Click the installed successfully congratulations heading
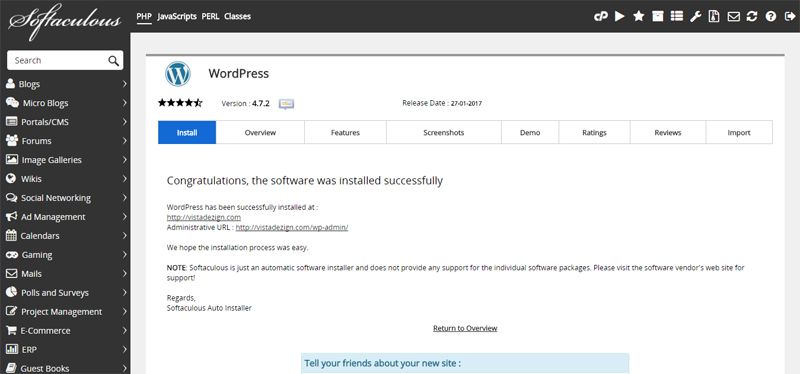Screen dimensions: 800x374 click(305, 181)
